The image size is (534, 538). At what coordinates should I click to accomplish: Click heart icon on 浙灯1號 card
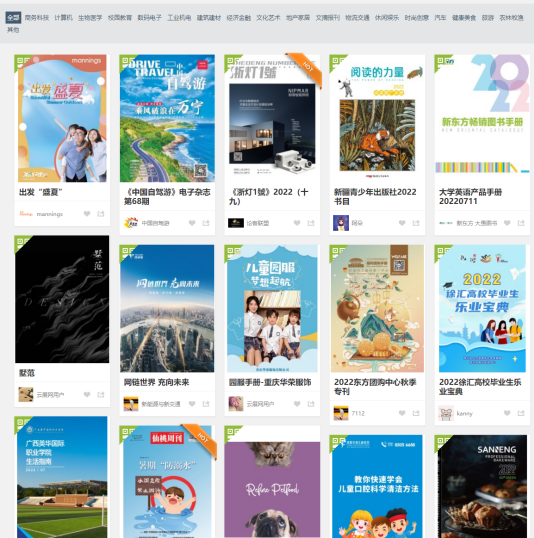coord(297,223)
